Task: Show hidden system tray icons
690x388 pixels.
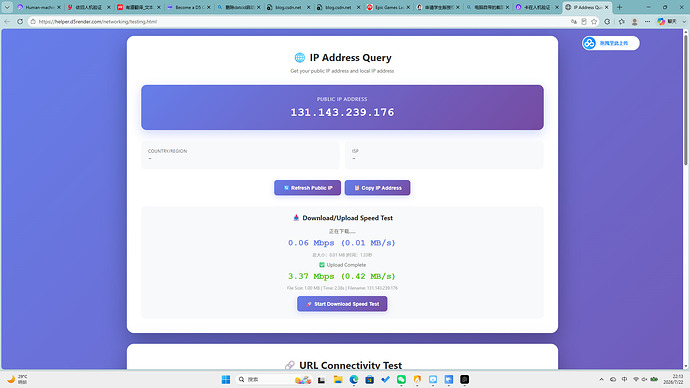Action: coord(602,379)
